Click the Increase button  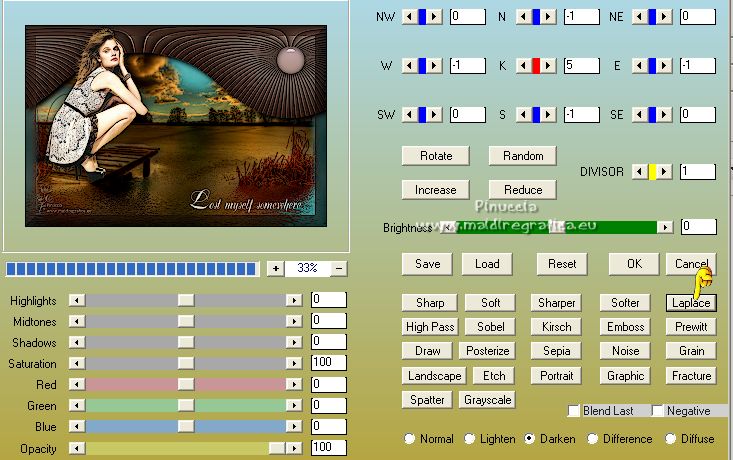(436, 190)
